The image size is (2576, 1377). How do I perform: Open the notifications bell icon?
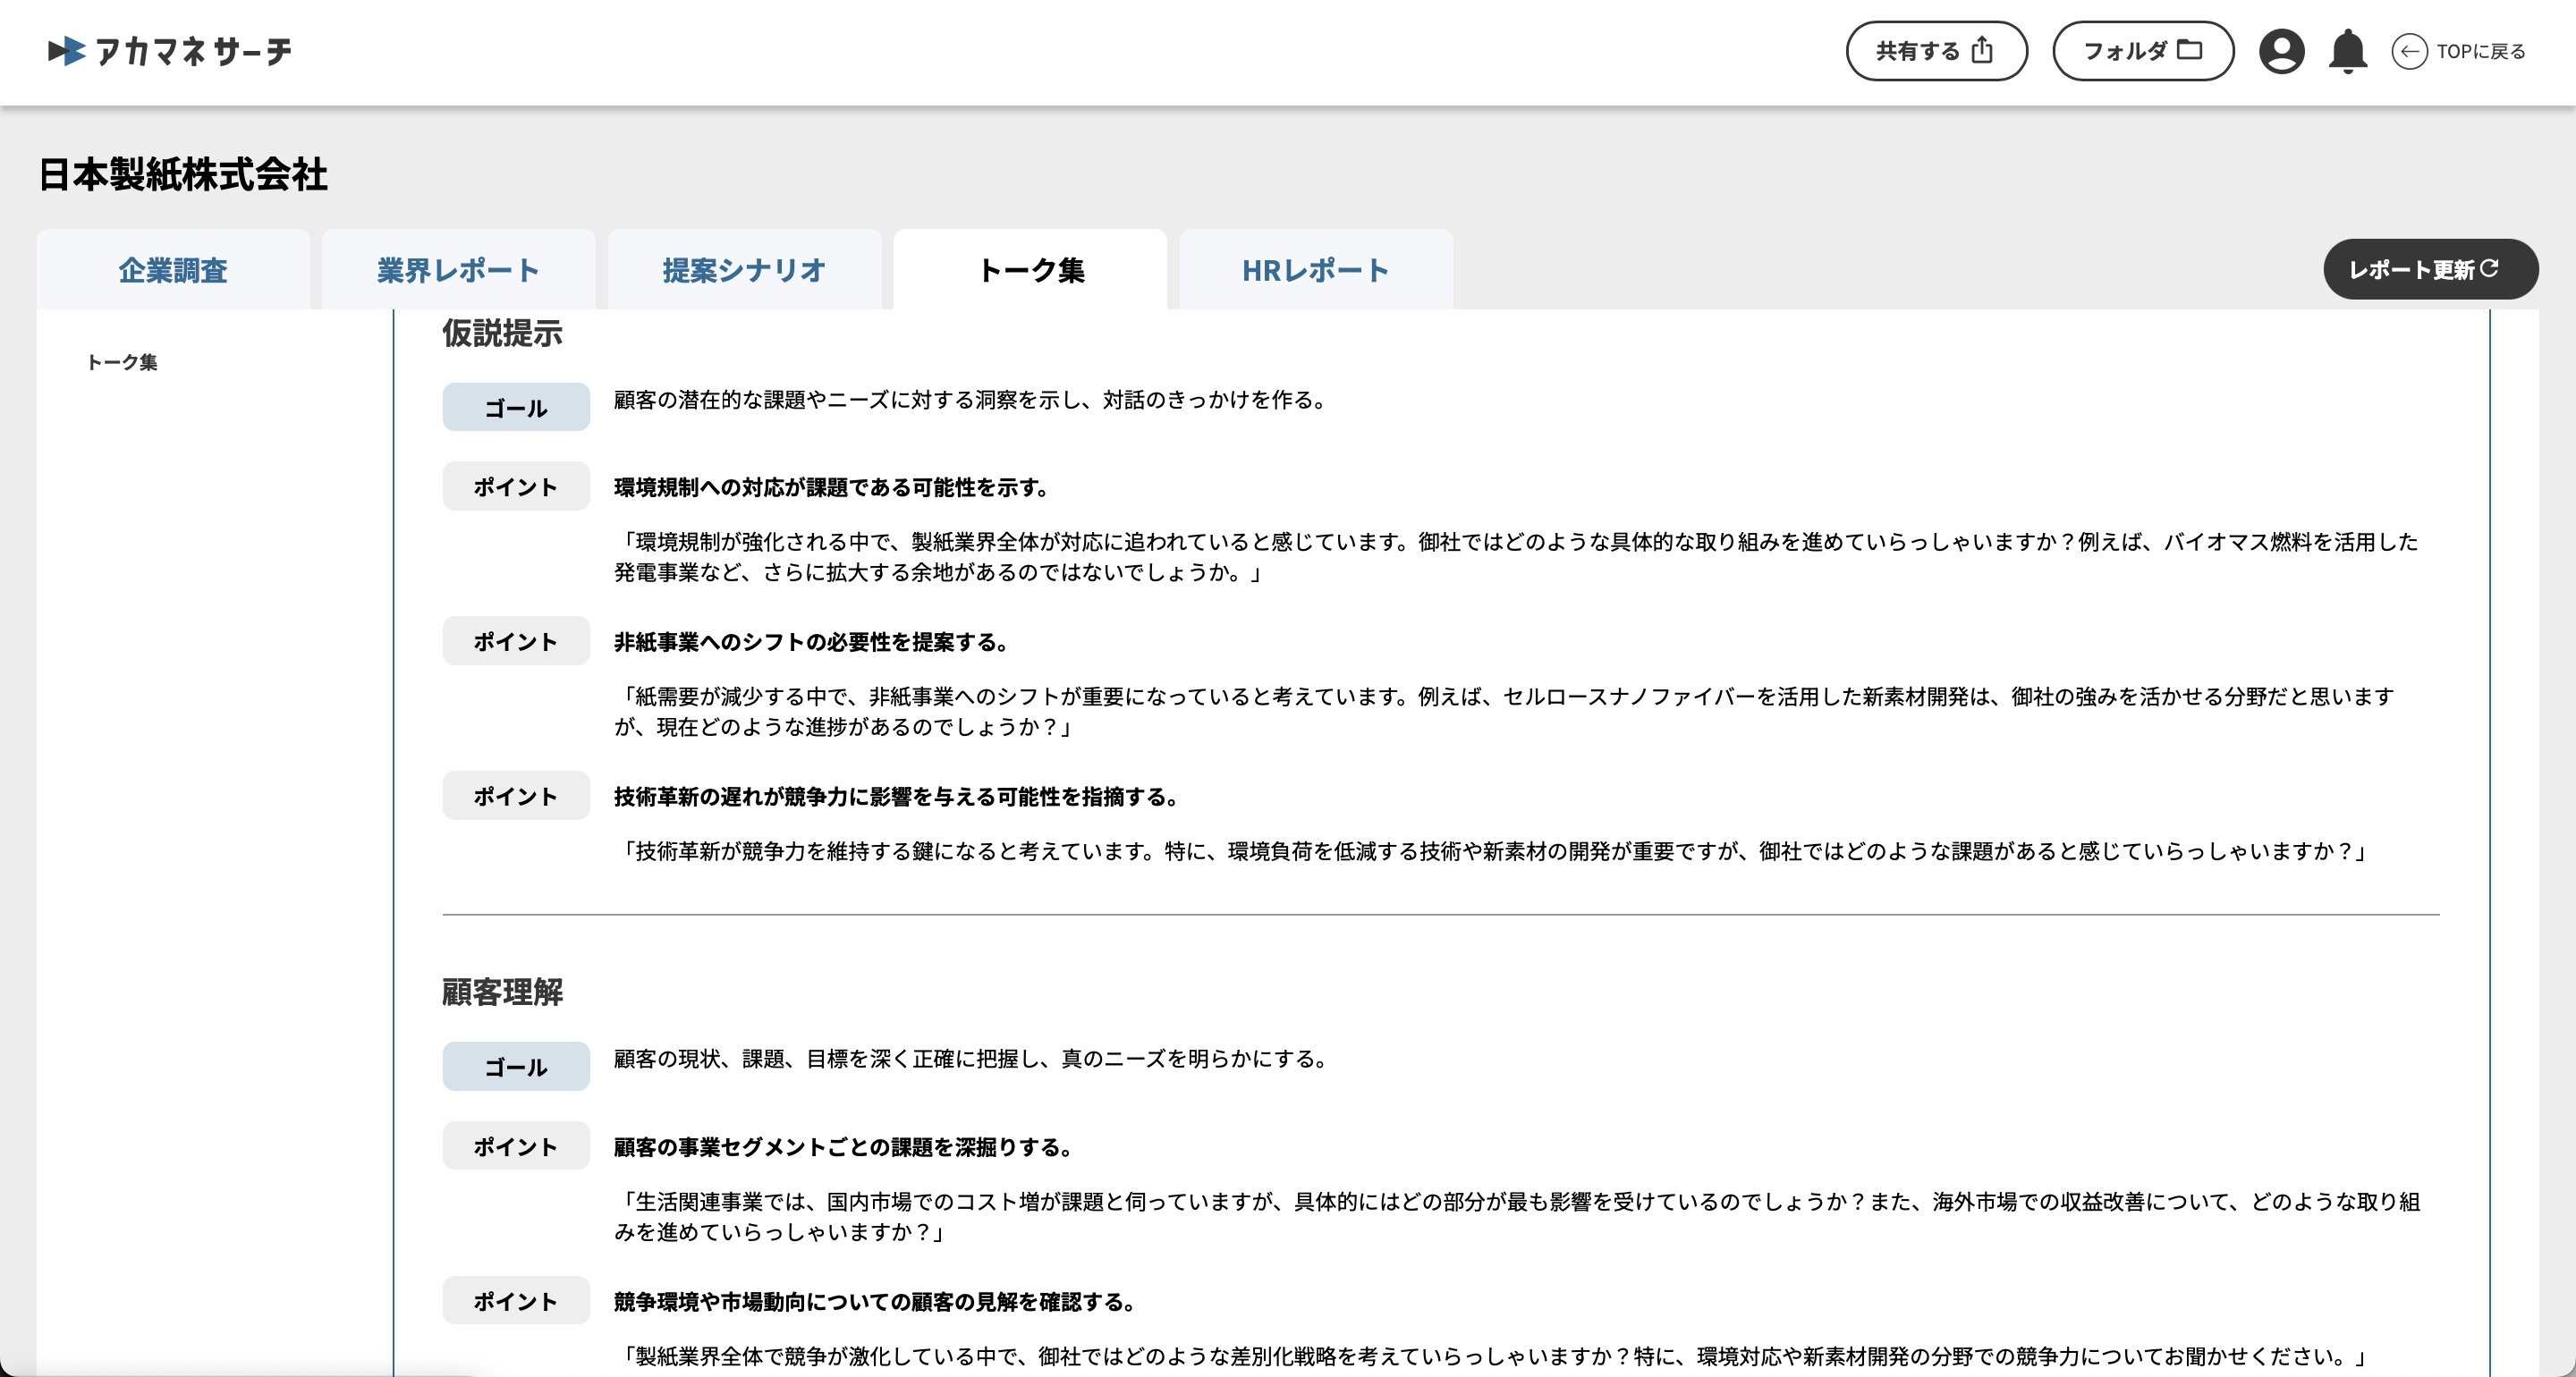click(x=2347, y=51)
